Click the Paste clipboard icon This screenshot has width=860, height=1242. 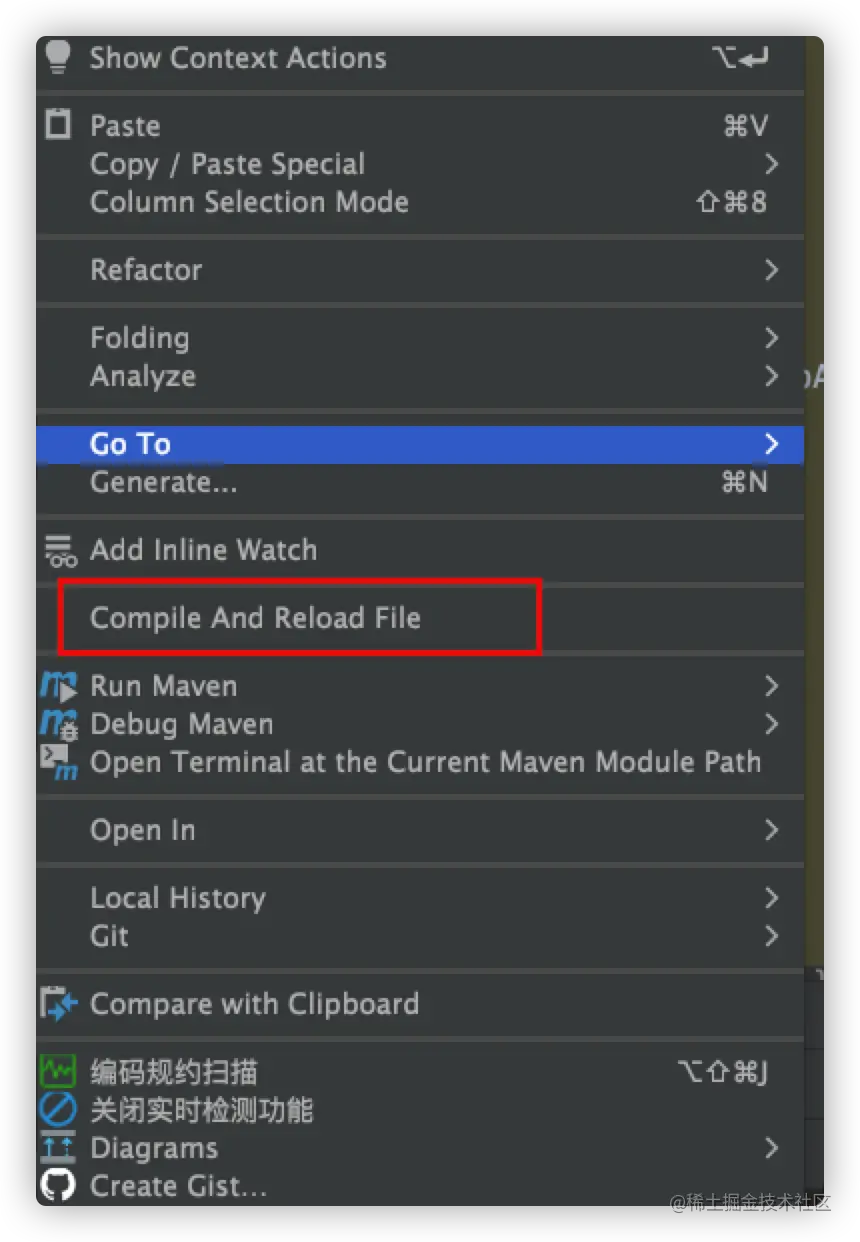pos(59,125)
